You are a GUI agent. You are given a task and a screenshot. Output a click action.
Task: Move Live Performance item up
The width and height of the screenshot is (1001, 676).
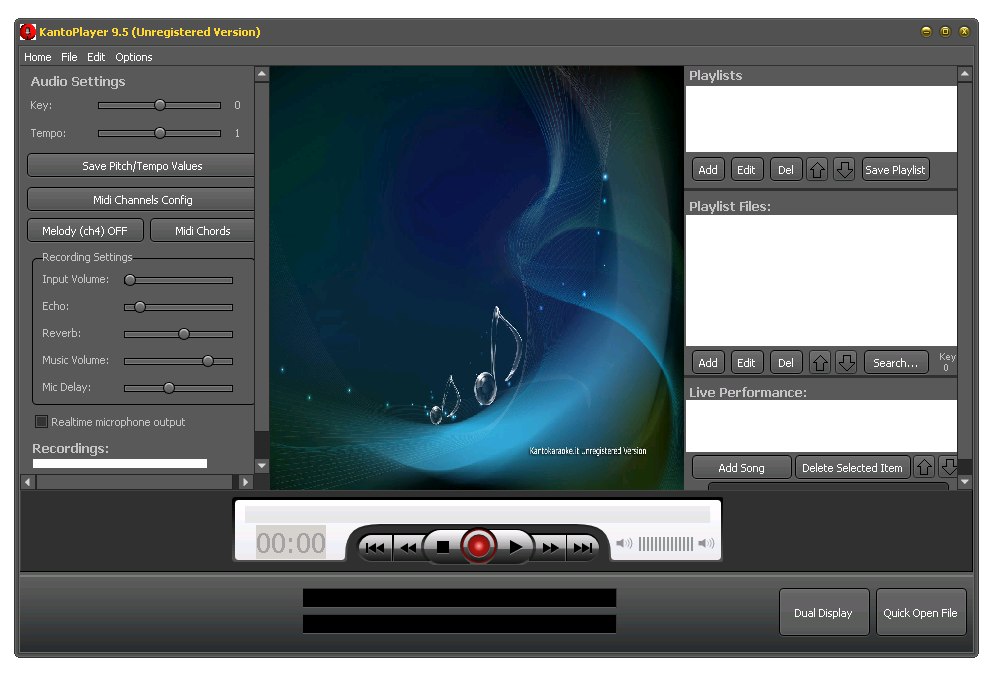tap(924, 467)
